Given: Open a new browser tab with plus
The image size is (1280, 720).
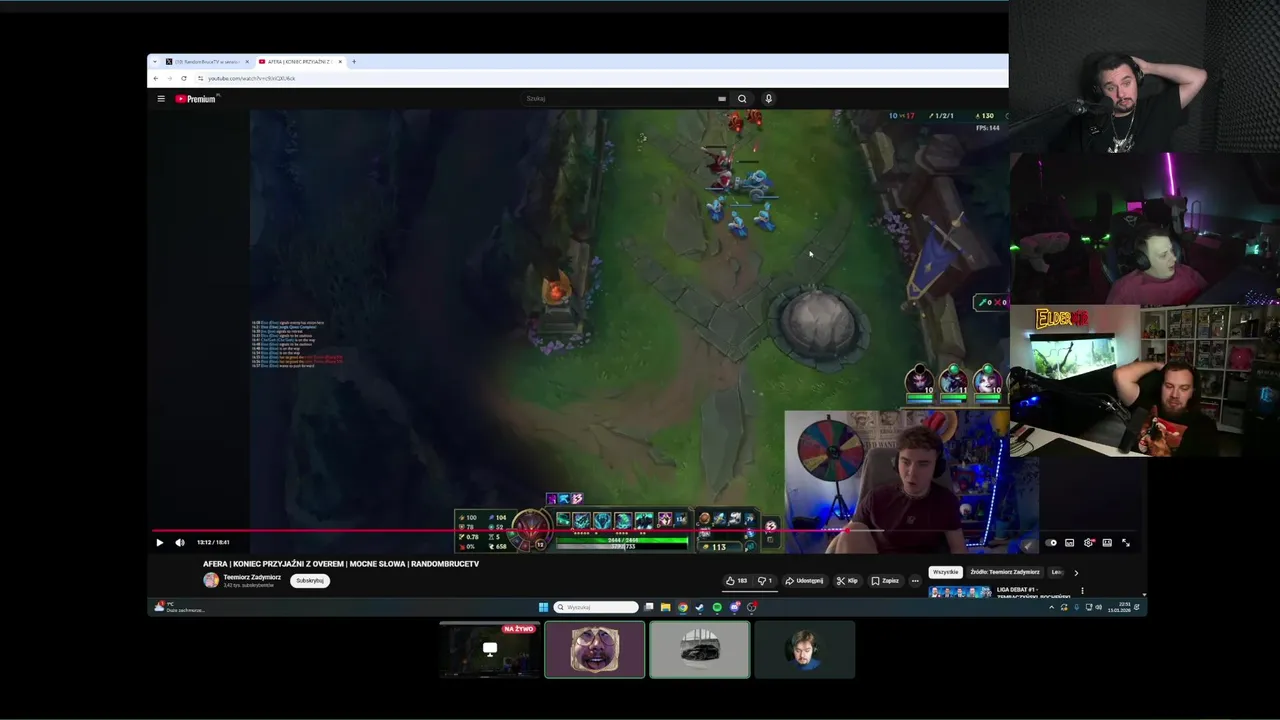Looking at the screenshot, I should pyautogui.click(x=354, y=62).
